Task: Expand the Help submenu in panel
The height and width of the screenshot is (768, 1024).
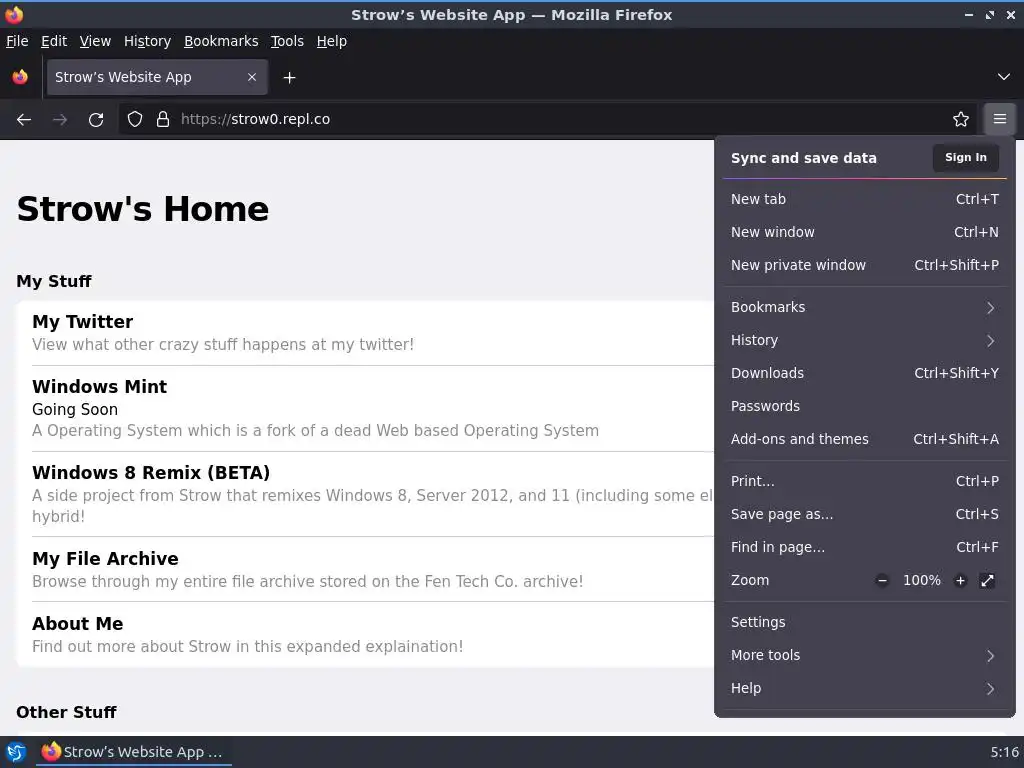Action: 865,688
